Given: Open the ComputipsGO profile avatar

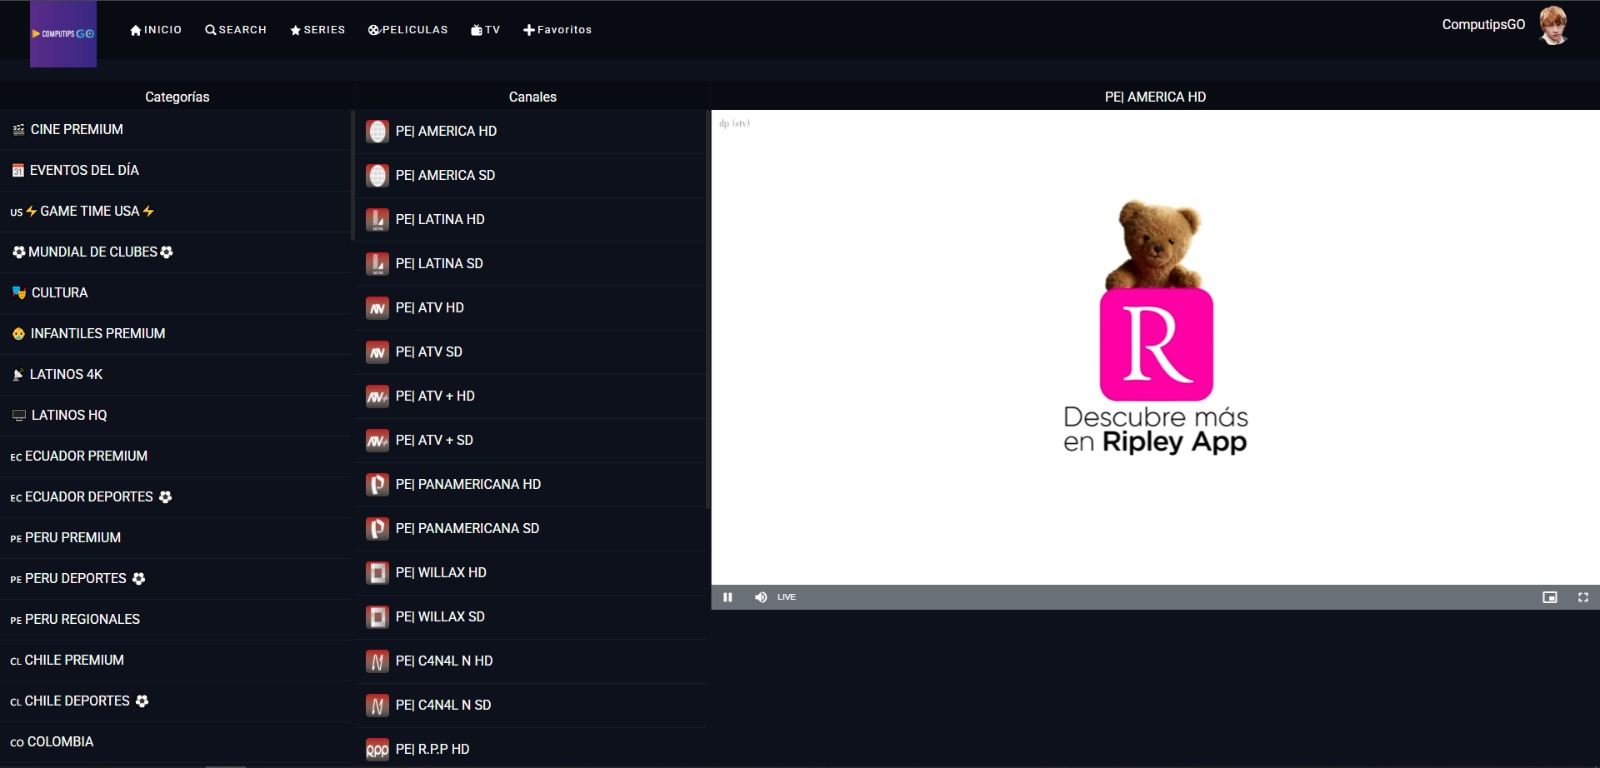Looking at the screenshot, I should pyautogui.click(x=1553, y=25).
